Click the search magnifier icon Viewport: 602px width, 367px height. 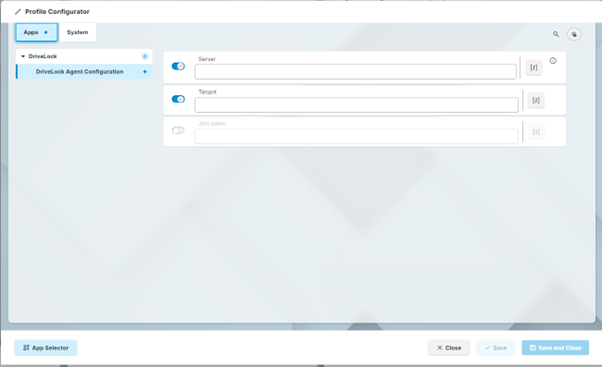point(556,34)
